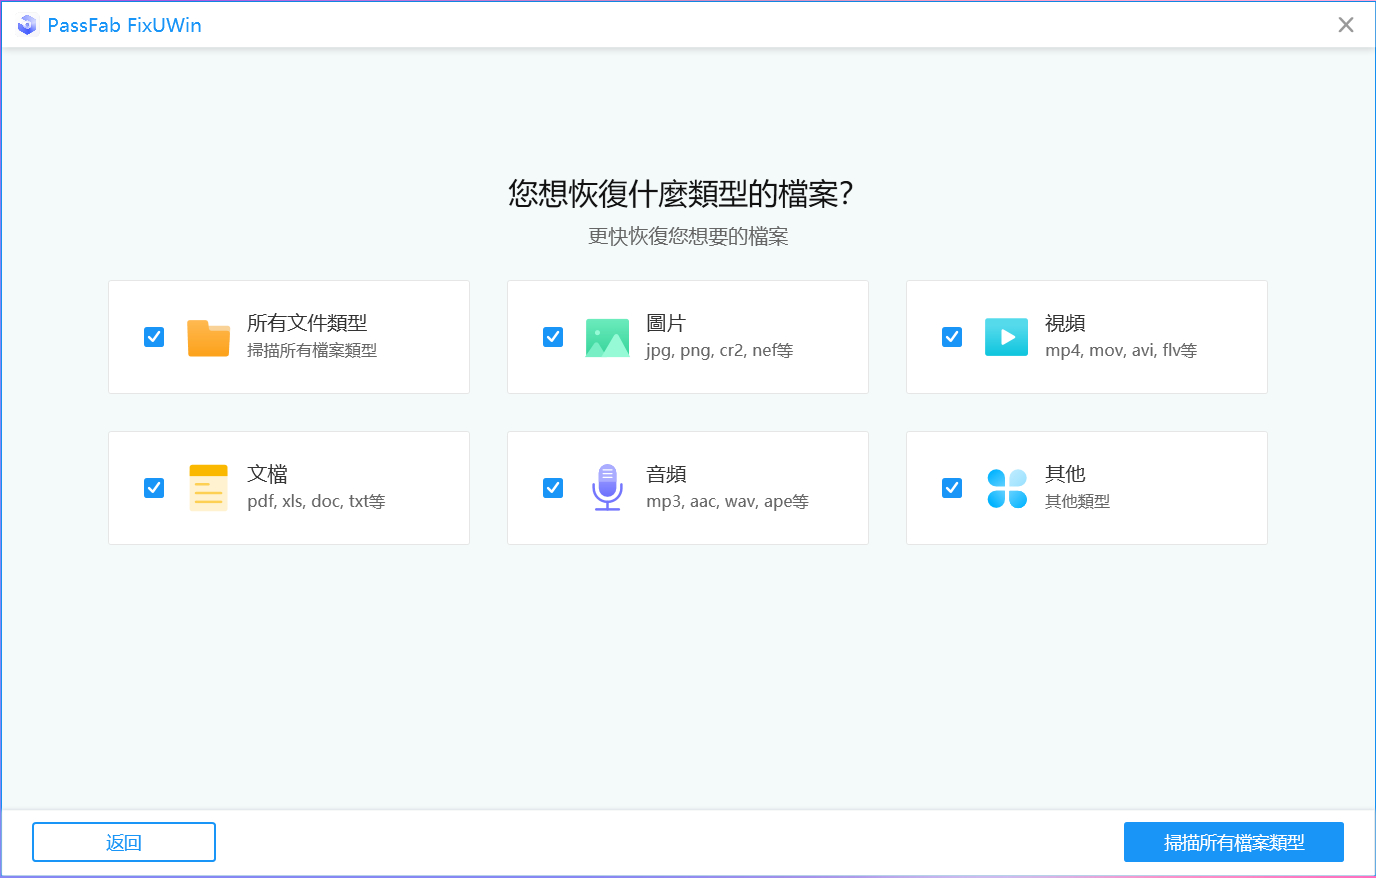1376x878 pixels.
Task: Uncheck the 視頻 video checkbox
Action: [951, 337]
